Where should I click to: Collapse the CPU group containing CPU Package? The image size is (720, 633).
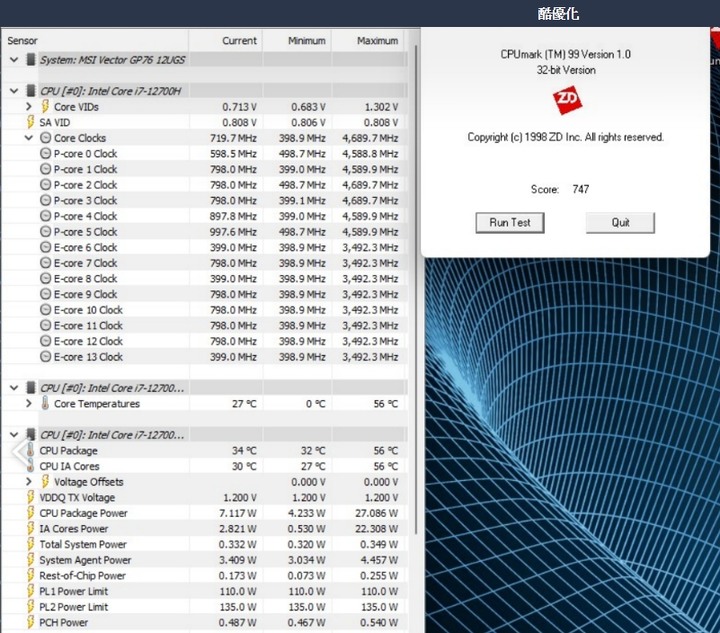pos(14,435)
